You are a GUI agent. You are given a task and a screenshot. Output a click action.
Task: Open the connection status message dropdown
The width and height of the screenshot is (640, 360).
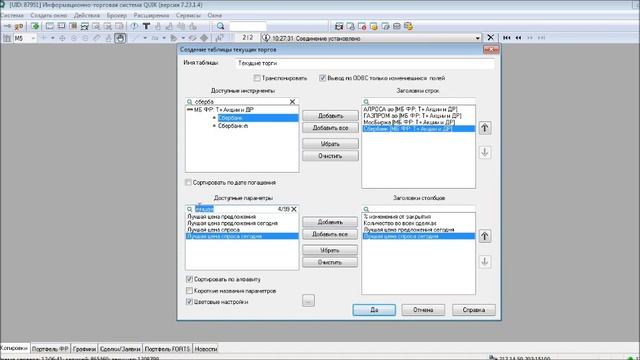(x=478, y=38)
